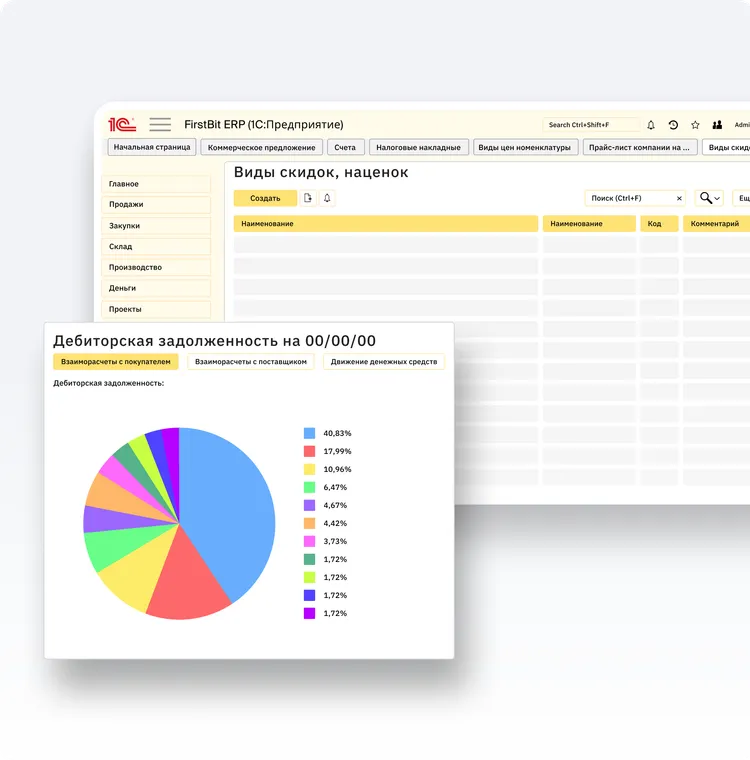Open the history clock icon
The image size is (750, 760).
click(673, 125)
